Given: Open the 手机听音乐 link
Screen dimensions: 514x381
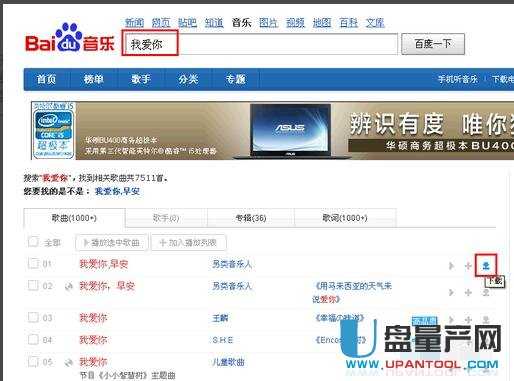Looking at the screenshot, I should [458, 79].
